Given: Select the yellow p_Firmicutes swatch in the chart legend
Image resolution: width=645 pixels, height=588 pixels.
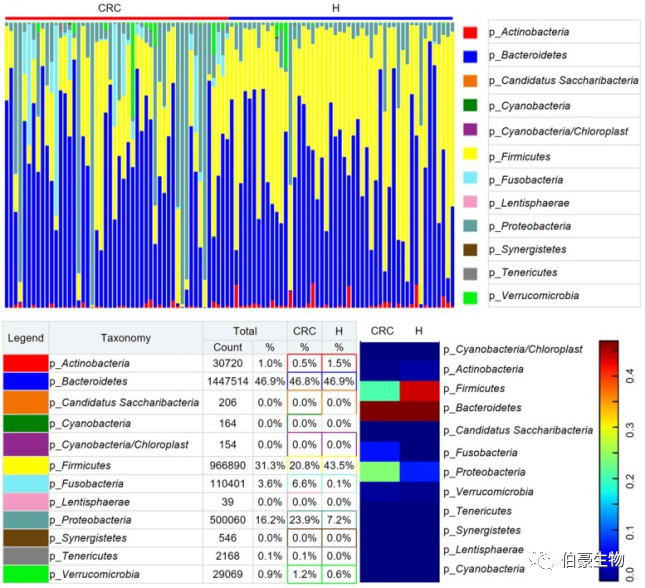Looking at the screenshot, I should tap(469, 155).
